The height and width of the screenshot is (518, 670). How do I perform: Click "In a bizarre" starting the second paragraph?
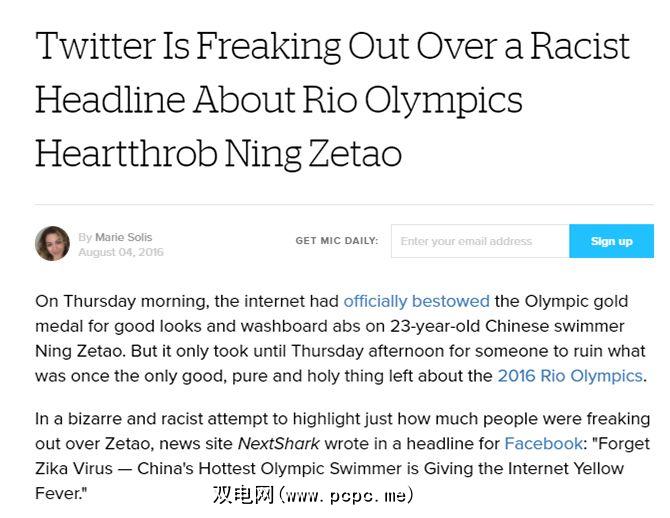78,418
